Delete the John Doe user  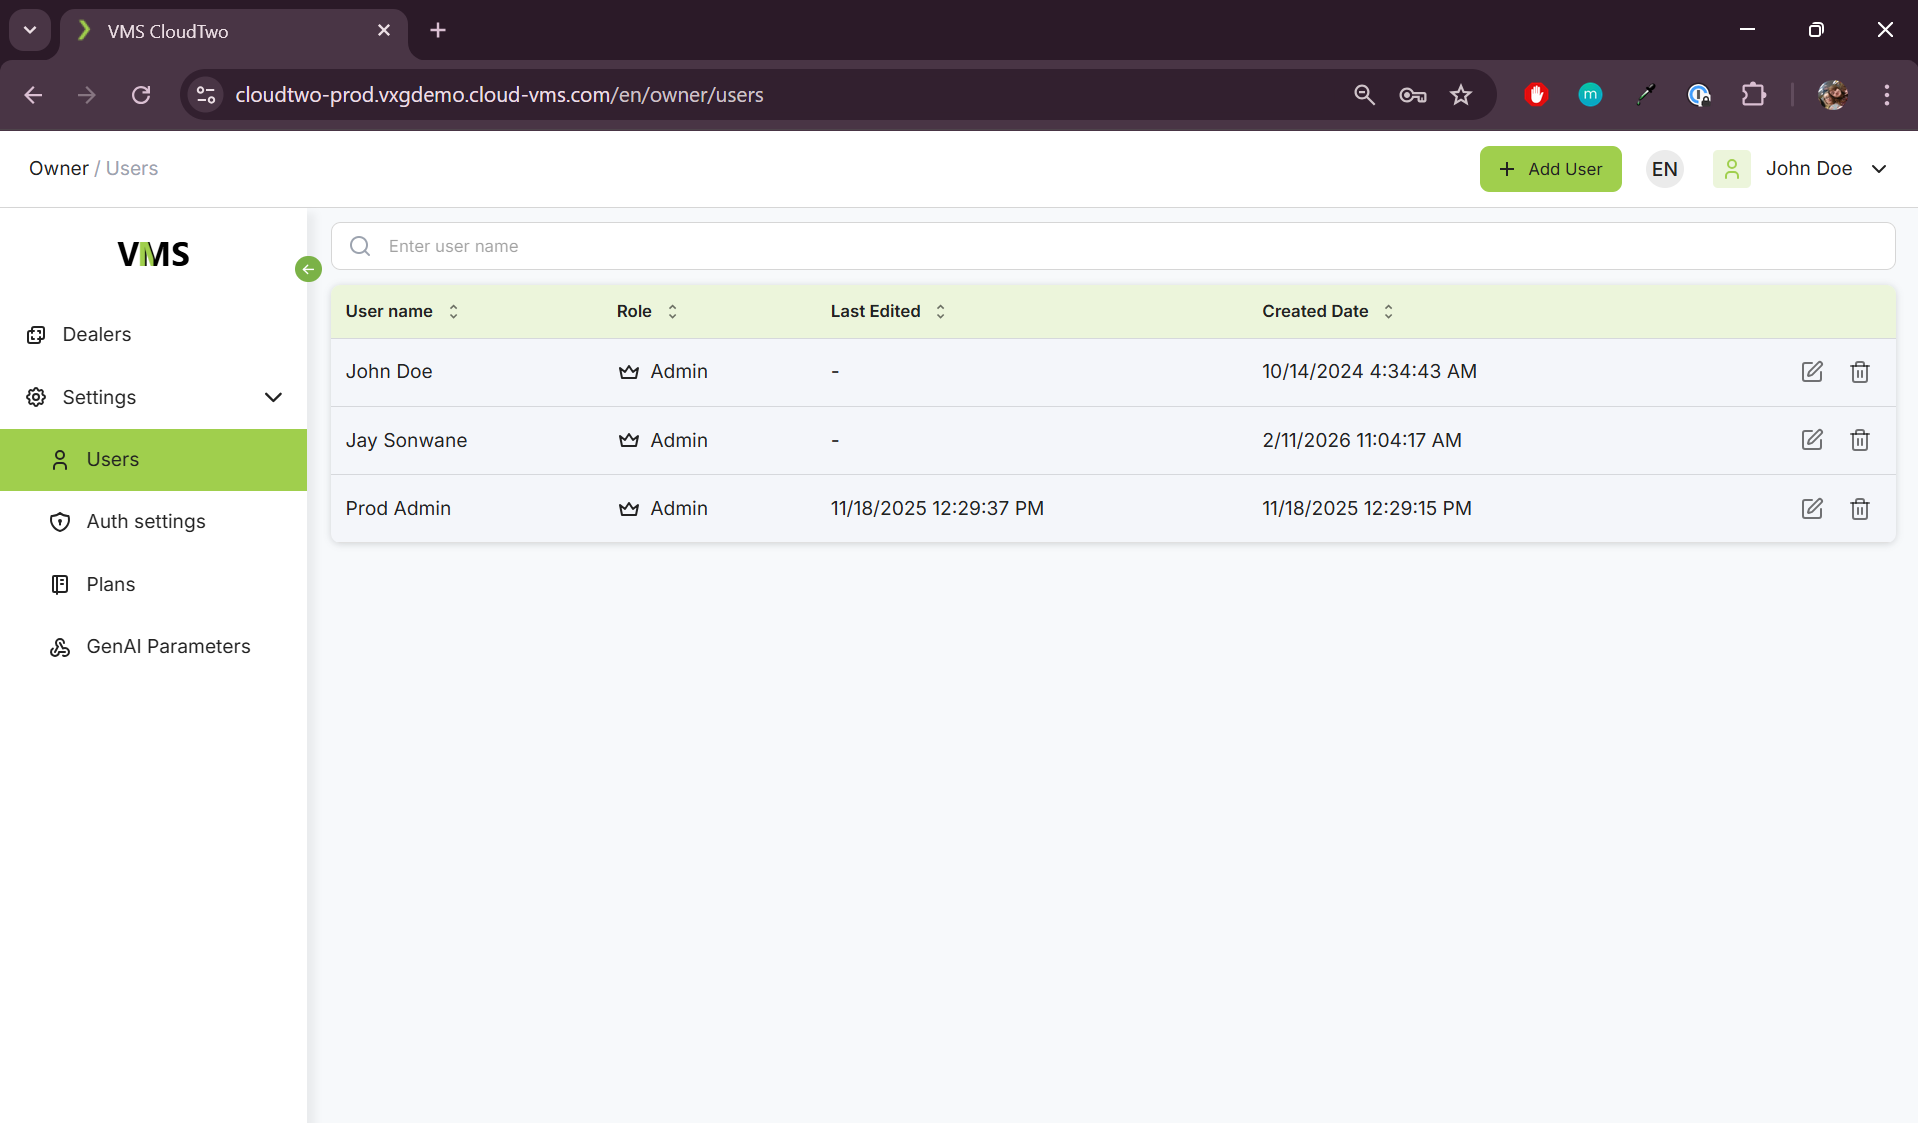[1859, 372]
